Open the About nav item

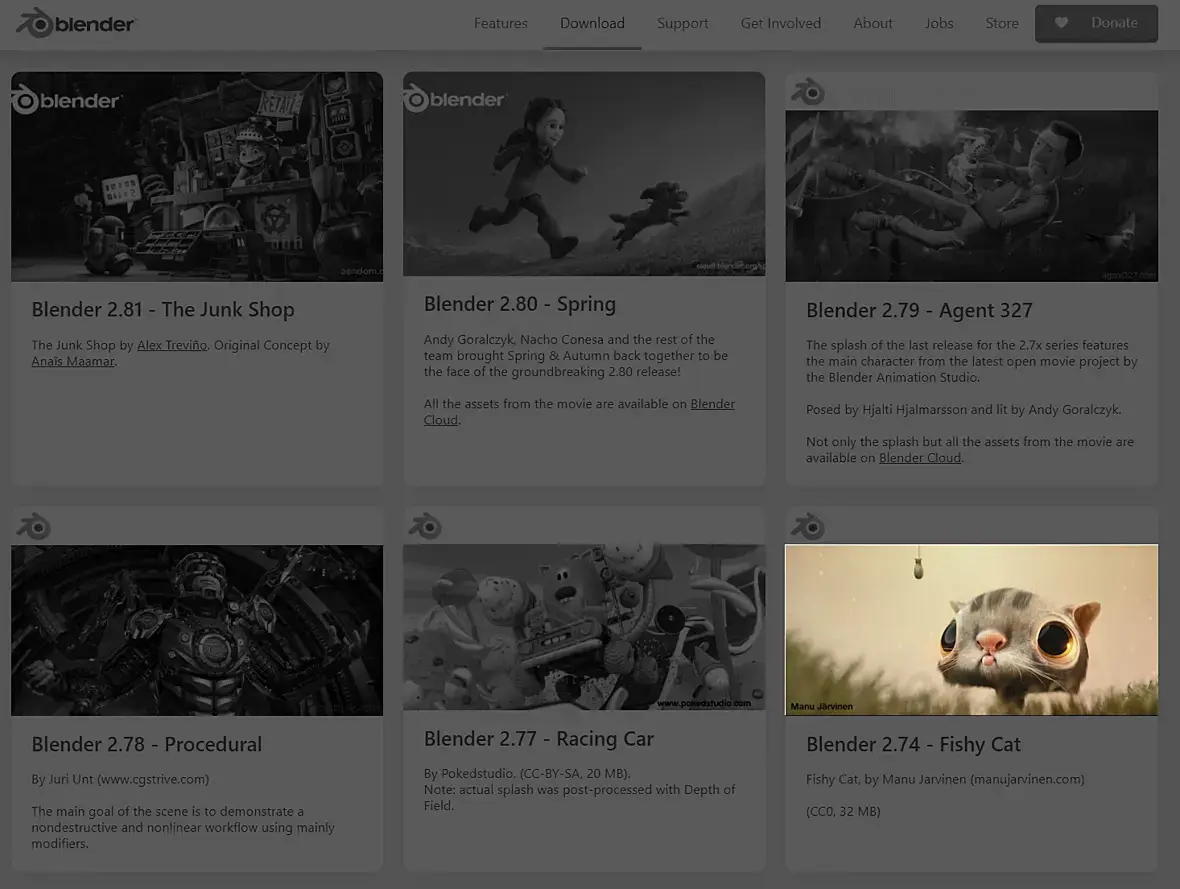(x=873, y=23)
